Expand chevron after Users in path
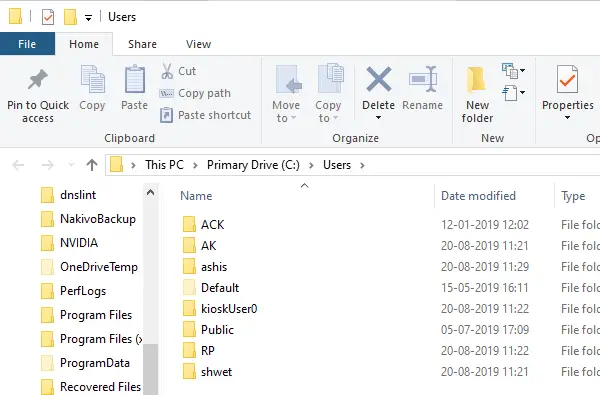The image size is (600, 395). (362, 165)
